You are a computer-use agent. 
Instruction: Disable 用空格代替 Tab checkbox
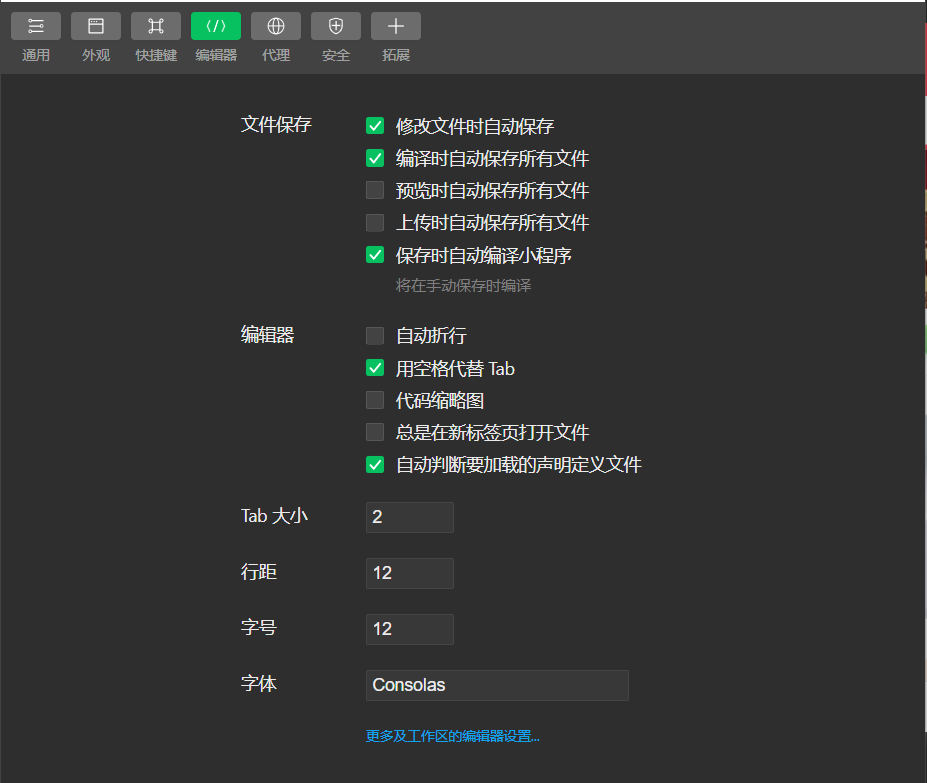click(375, 368)
